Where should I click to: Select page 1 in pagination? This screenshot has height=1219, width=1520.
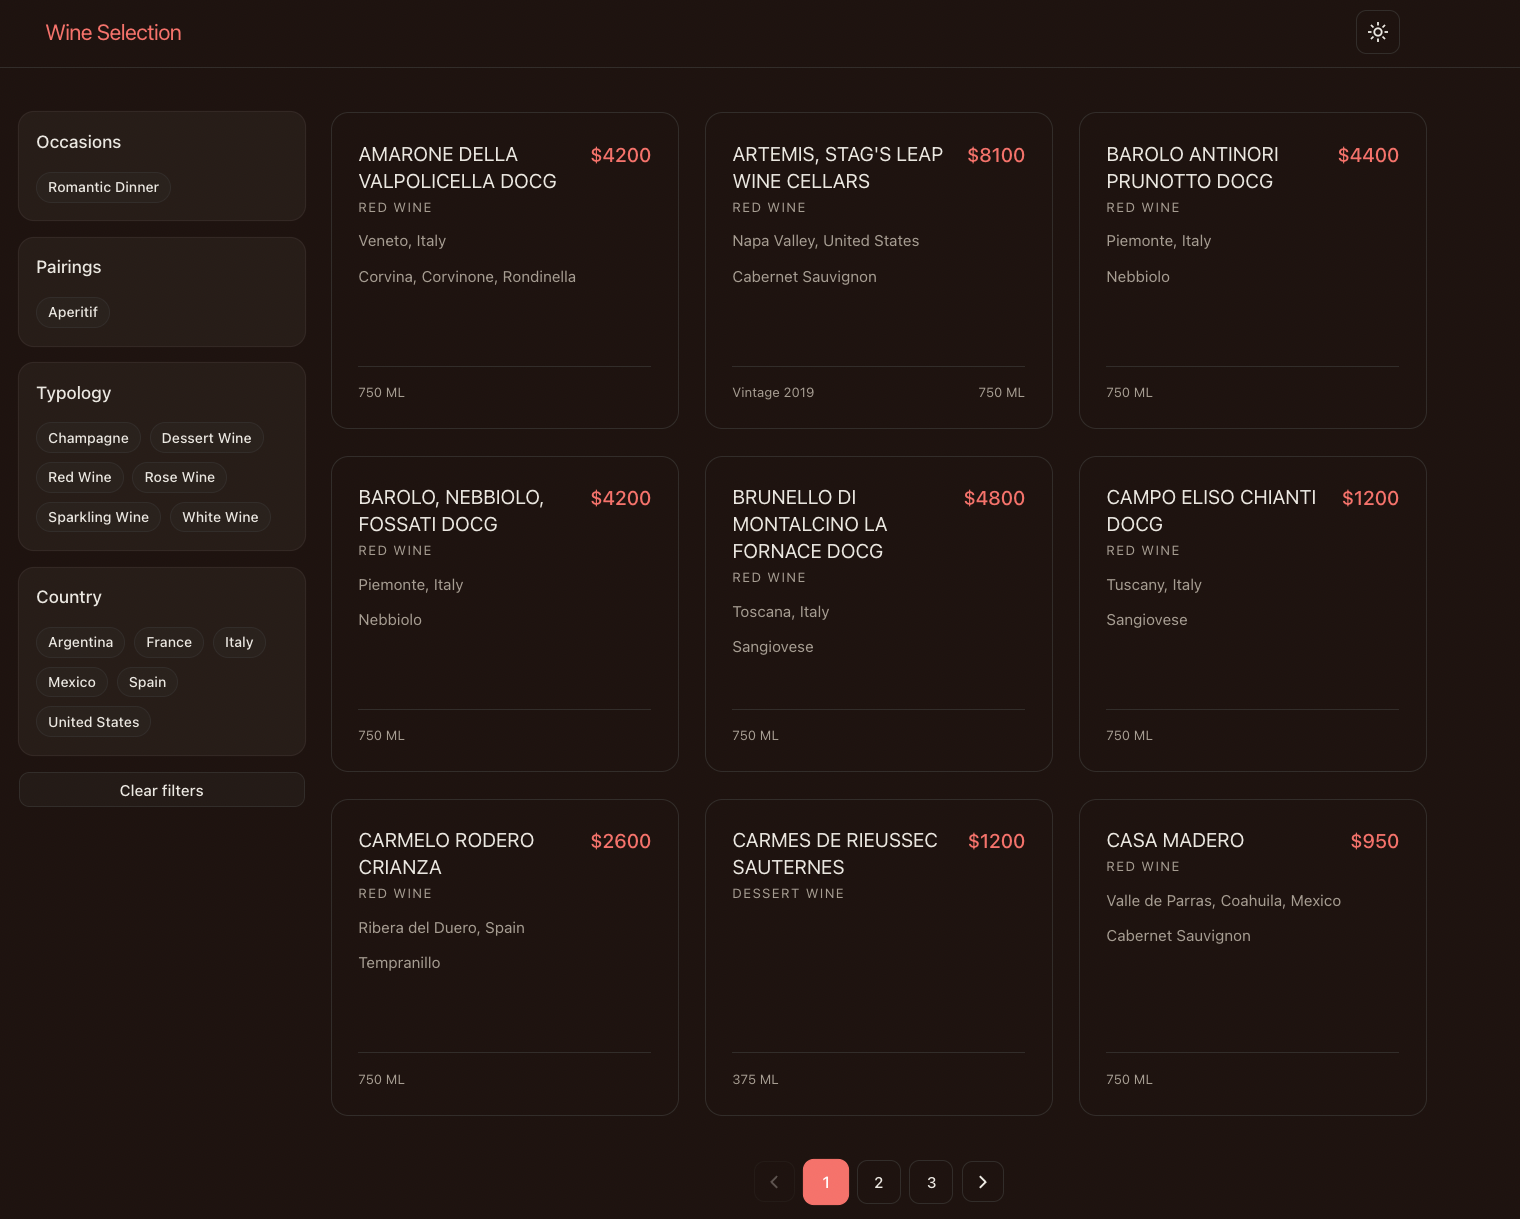tap(826, 1182)
